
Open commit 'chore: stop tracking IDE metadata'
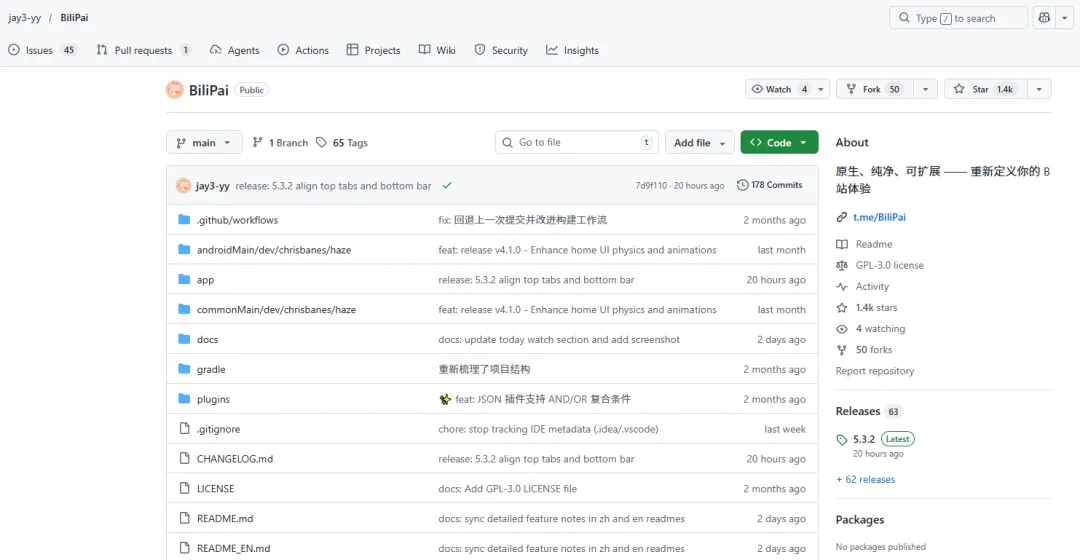(548, 429)
